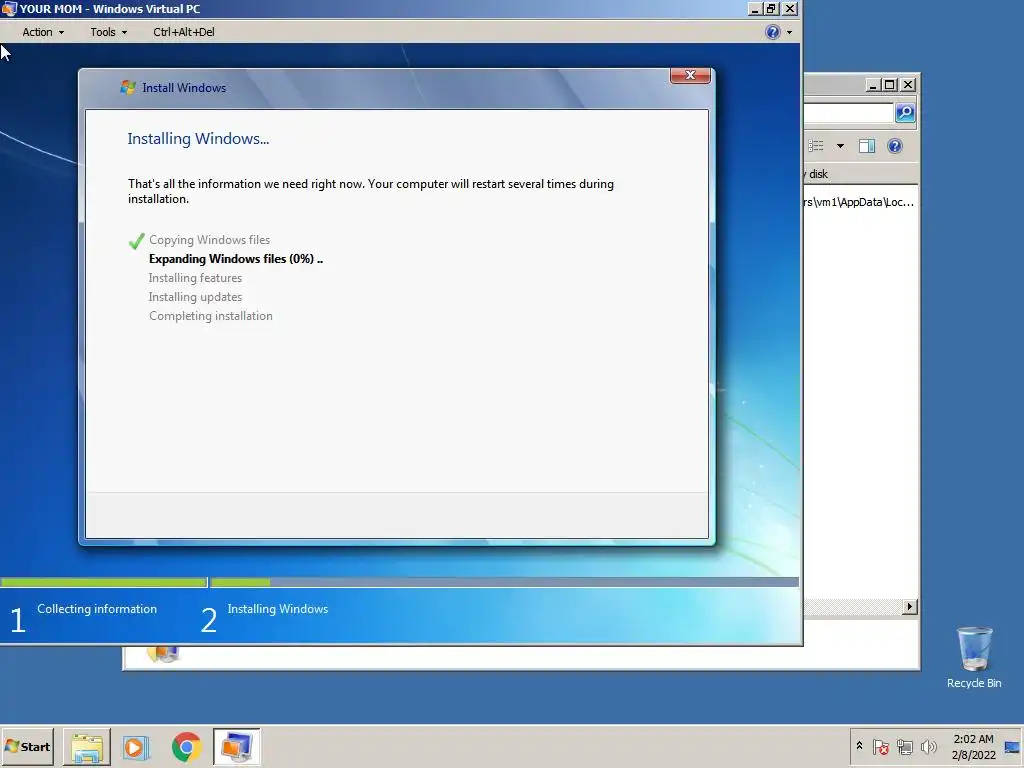
Task: Click the change view icon in Explorer
Action: coord(816,146)
